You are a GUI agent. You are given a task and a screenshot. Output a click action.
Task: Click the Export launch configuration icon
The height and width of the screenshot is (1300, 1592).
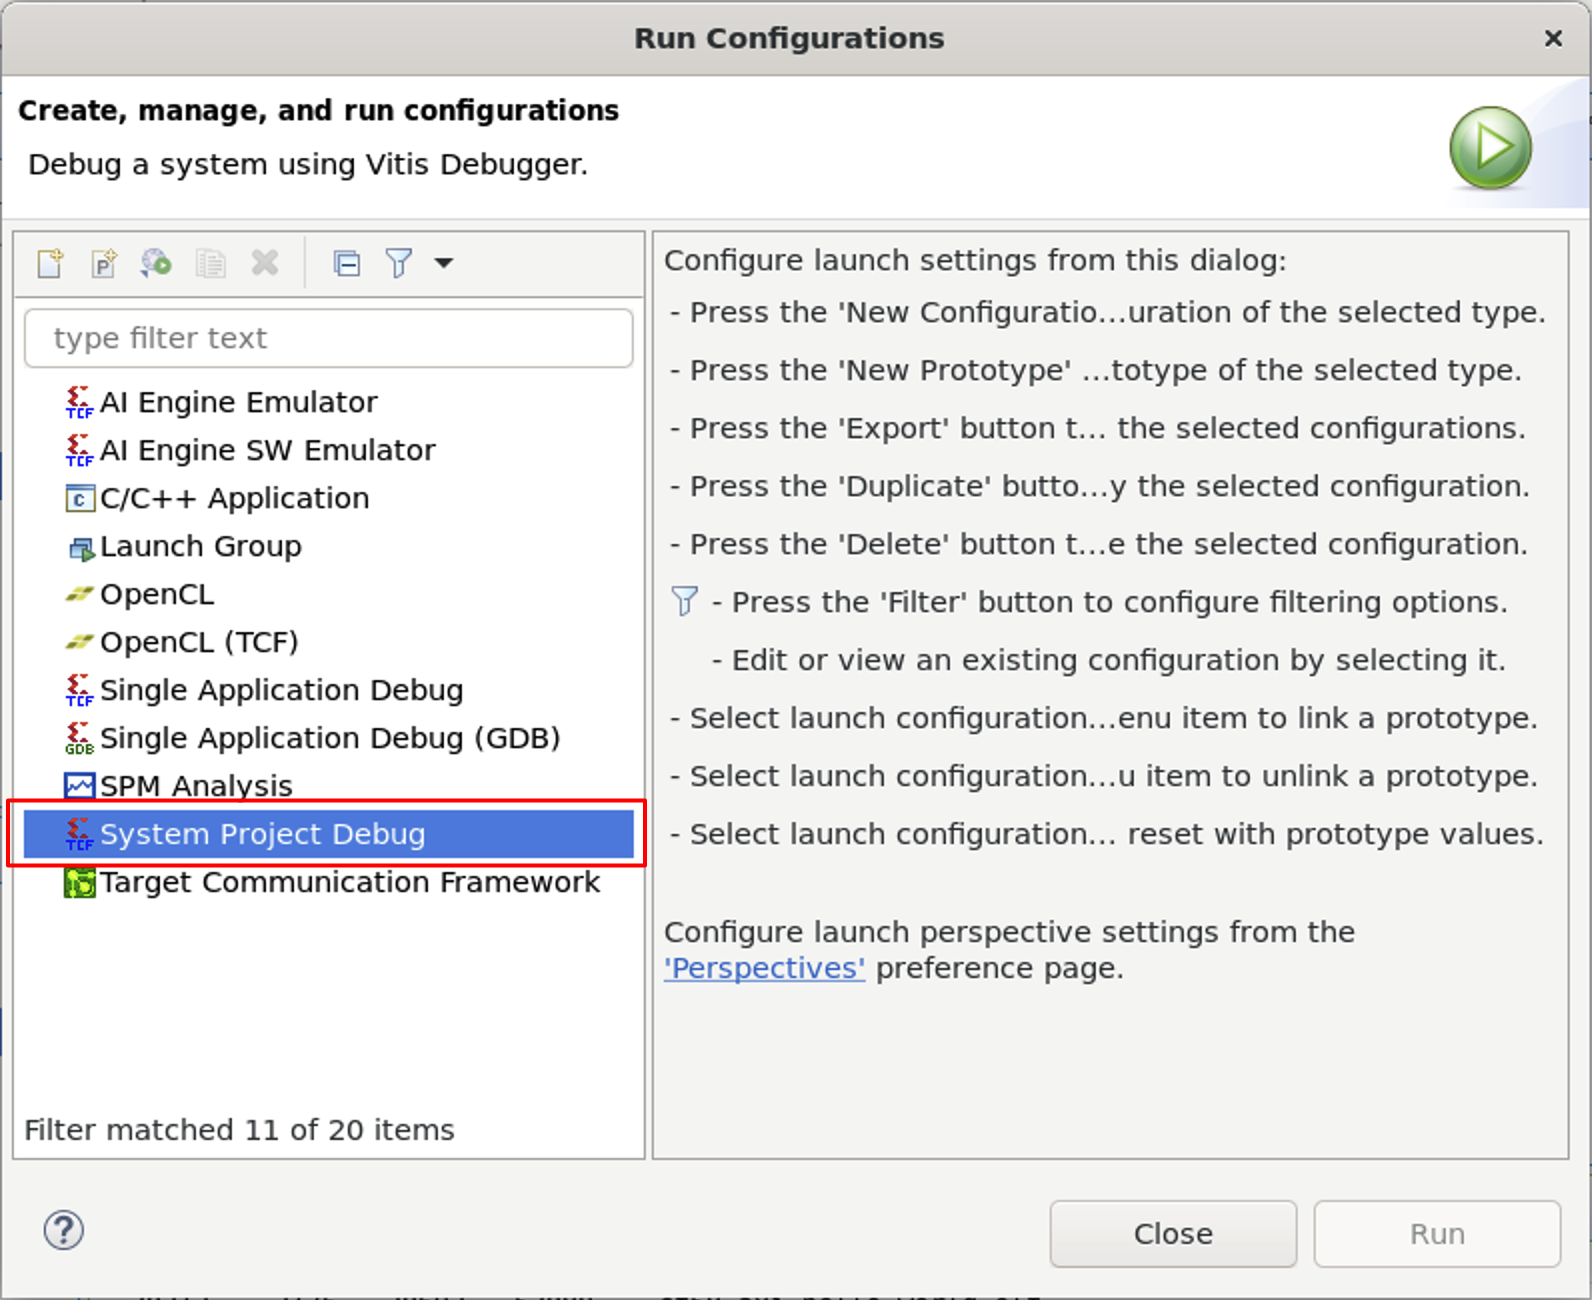[156, 263]
